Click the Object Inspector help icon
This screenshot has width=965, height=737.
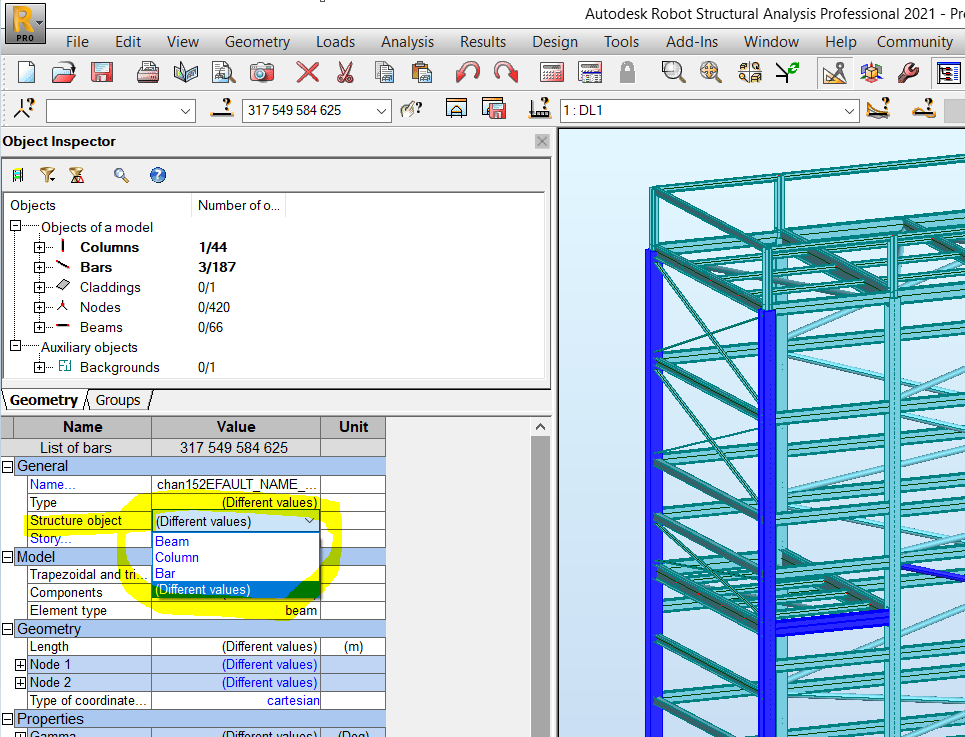pos(157,175)
